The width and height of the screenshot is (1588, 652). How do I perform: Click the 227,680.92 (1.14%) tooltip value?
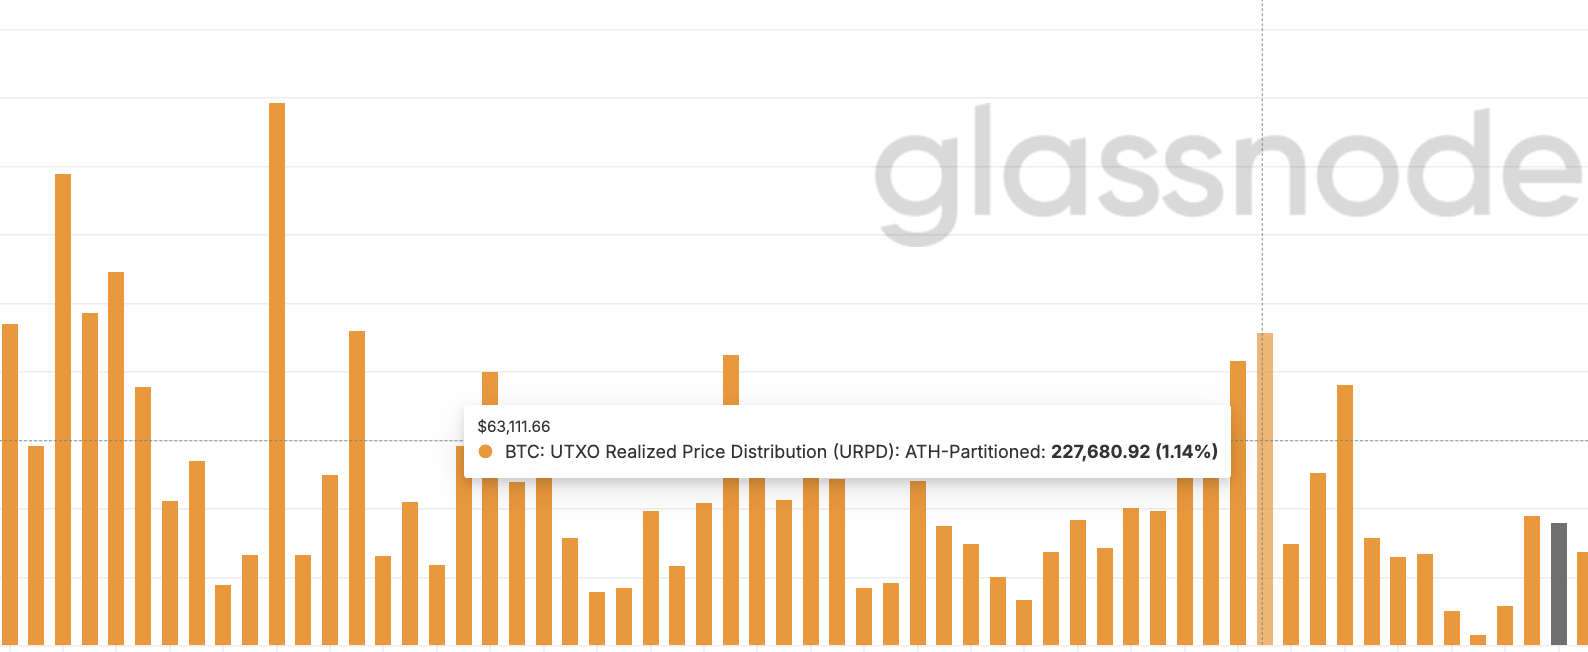(x=1134, y=452)
